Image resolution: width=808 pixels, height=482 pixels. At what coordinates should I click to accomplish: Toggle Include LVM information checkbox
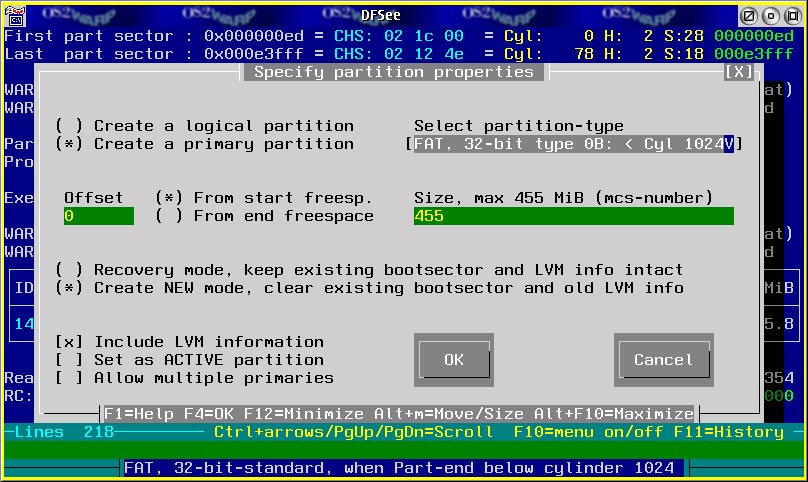pyautogui.click(x=190, y=342)
